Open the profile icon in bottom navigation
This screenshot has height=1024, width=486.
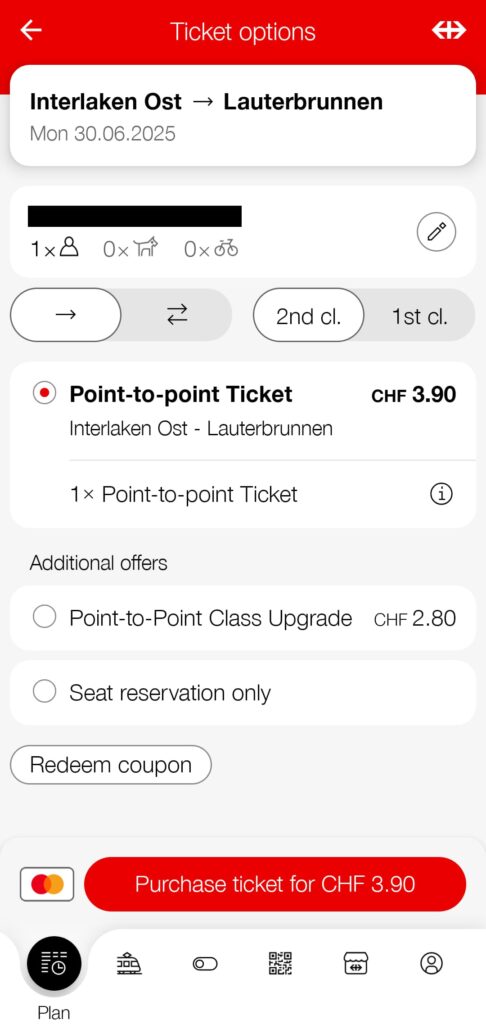point(431,963)
